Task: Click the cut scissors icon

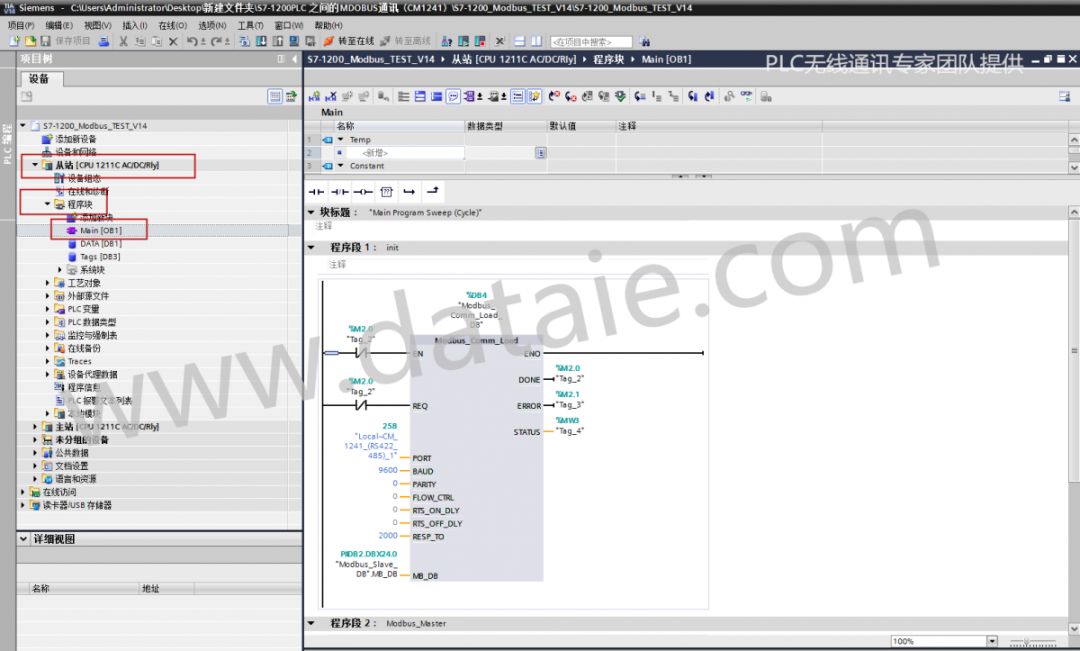Action: pos(123,41)
